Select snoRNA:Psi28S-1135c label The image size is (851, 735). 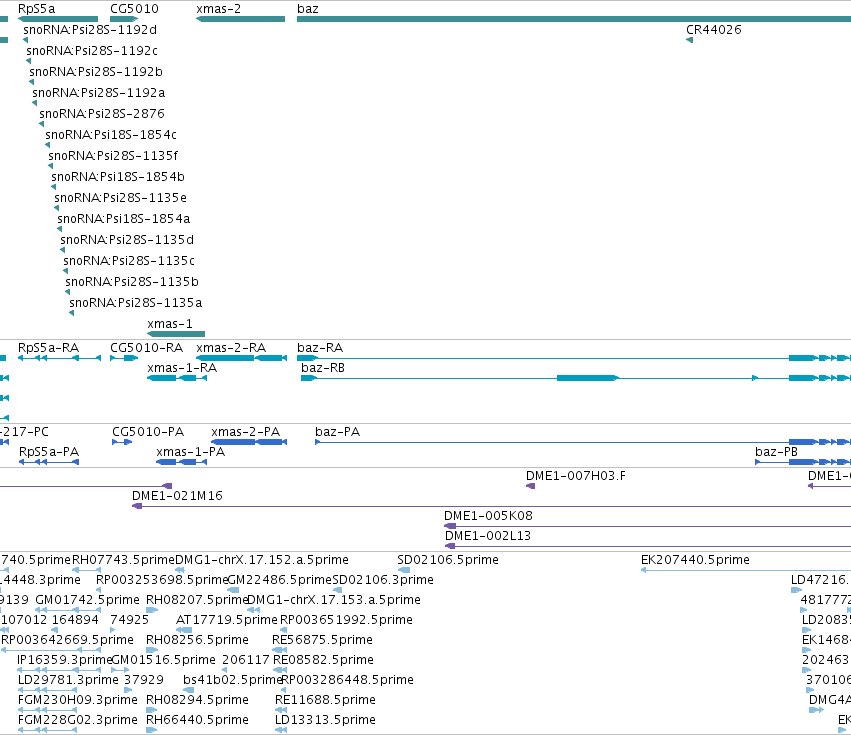129,261
